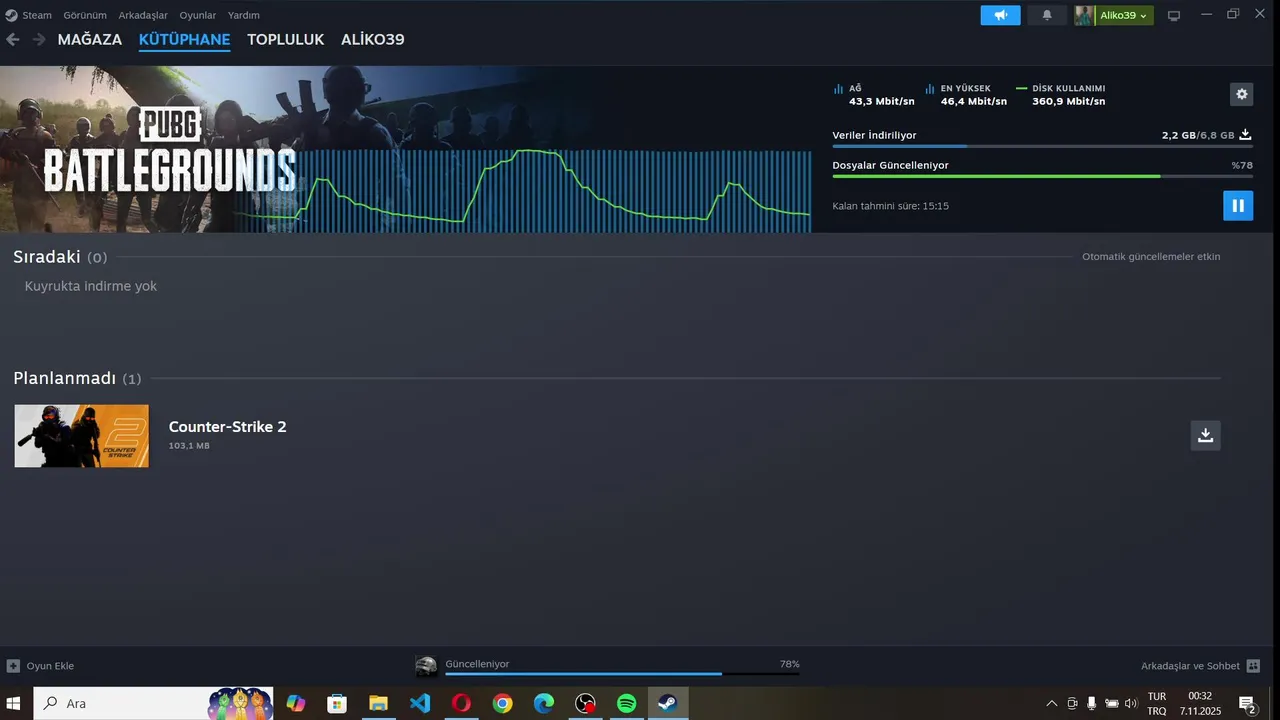
Task: Click the Sıradaki section header
Action: coord(60,257)
